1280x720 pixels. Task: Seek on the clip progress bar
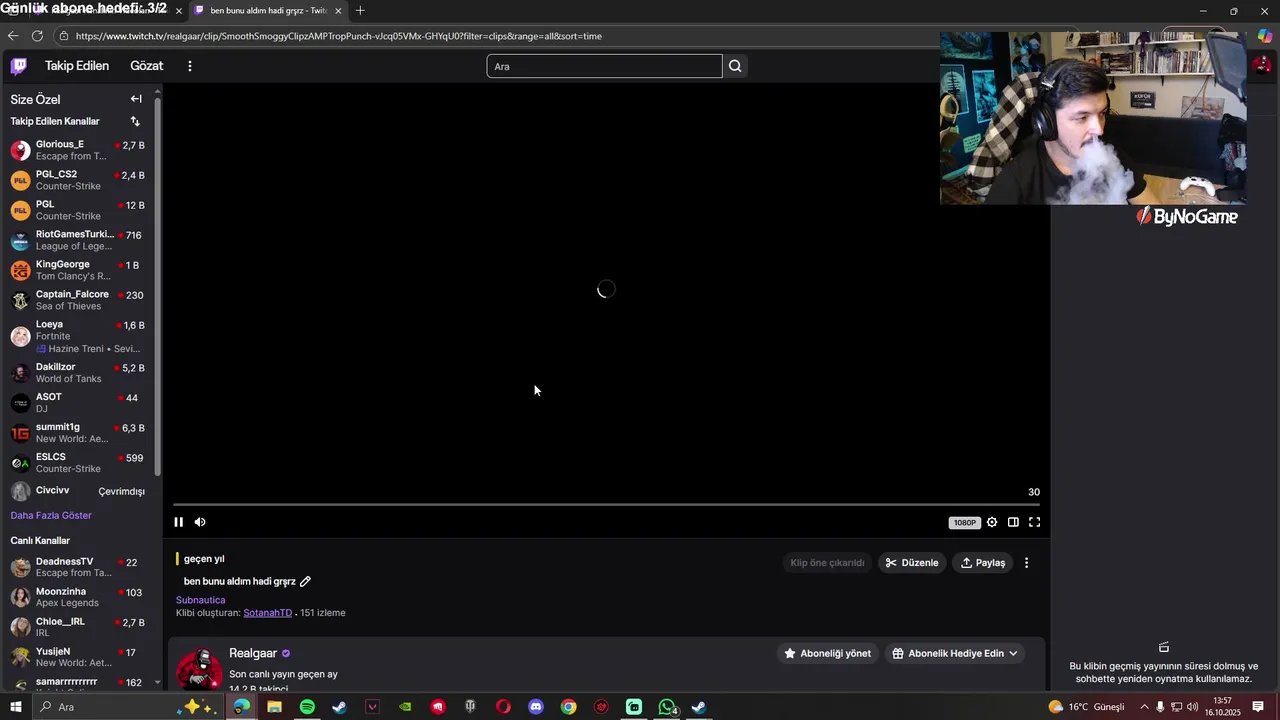pyautogui.click(x=606, y=505)
